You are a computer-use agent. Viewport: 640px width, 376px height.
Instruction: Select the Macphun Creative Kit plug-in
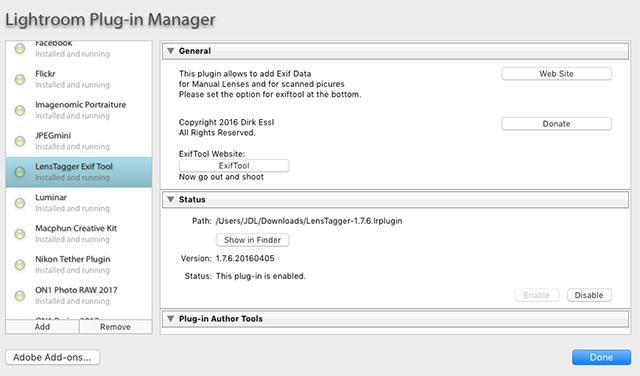(x=79, y=234)
